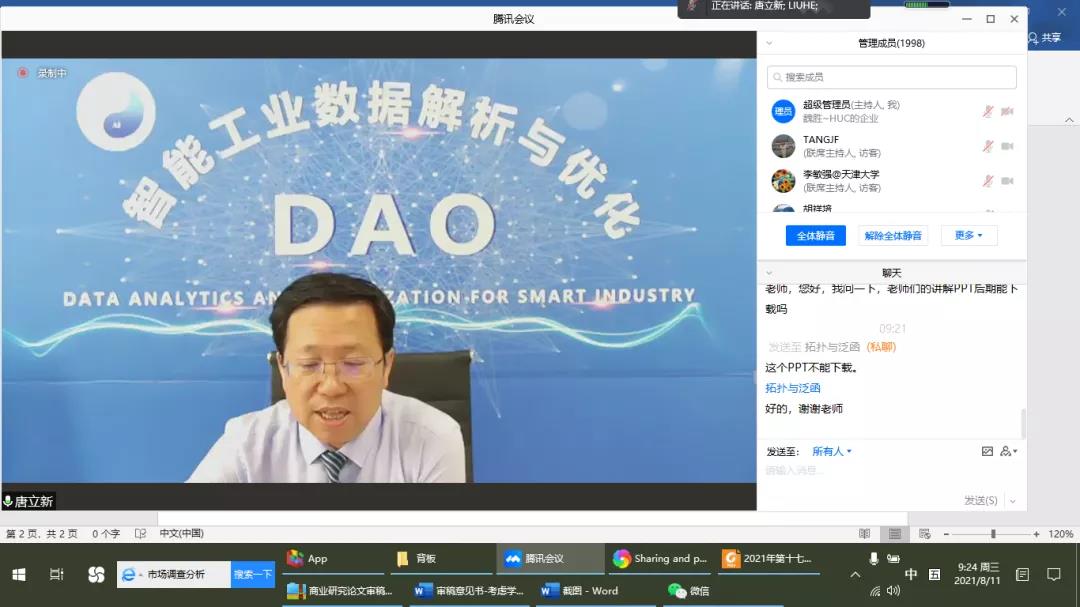Open chat permission settings person icon
1080x607 pixels.
point(1007,452)
